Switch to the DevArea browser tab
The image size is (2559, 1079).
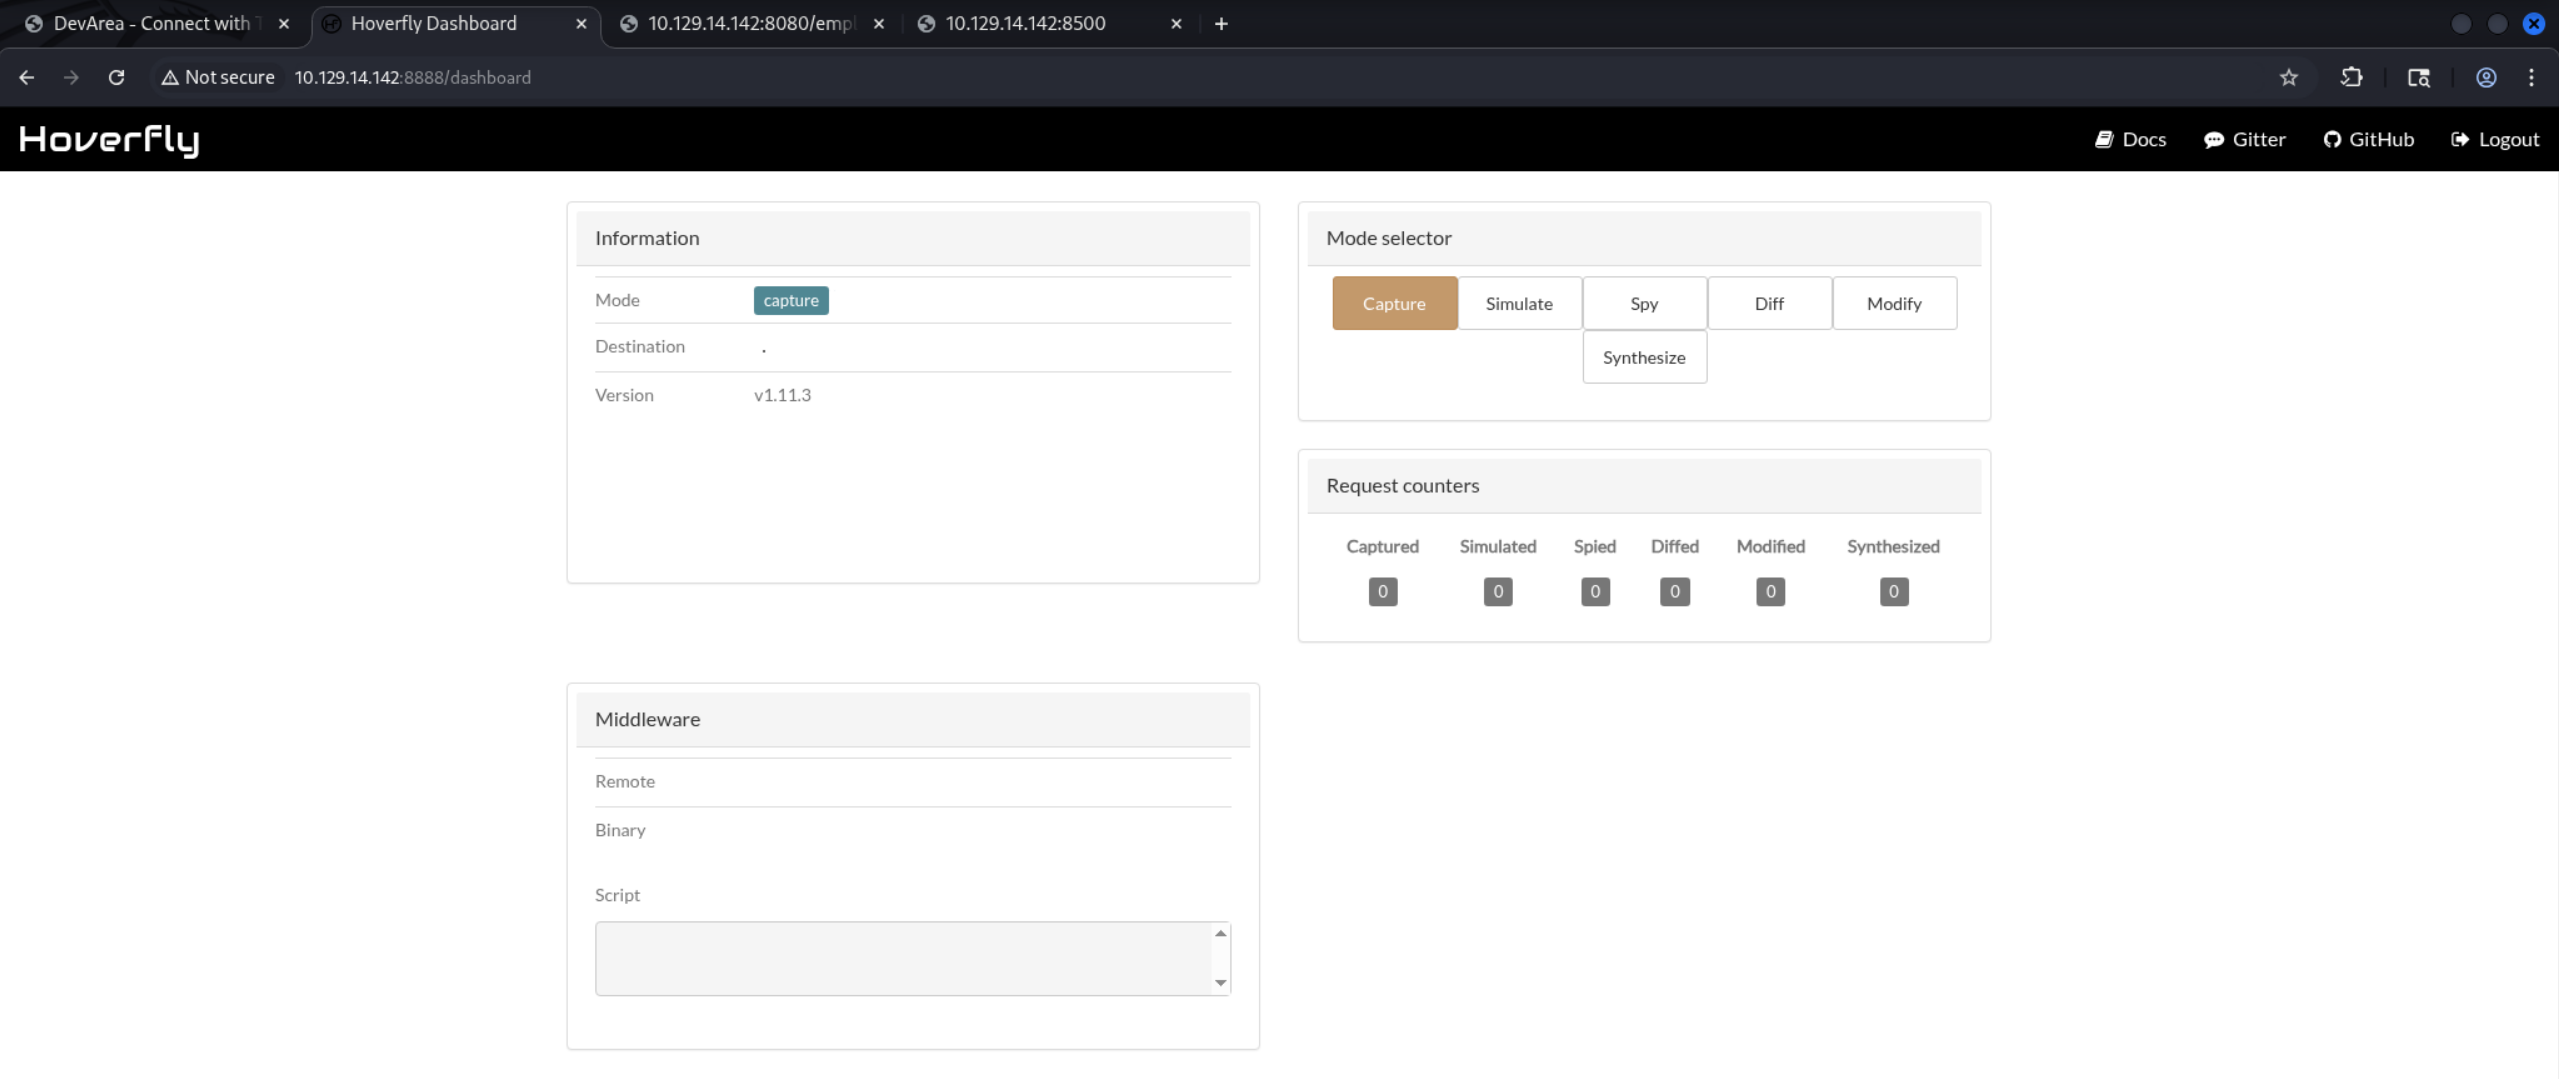click(x=150, y=24)
